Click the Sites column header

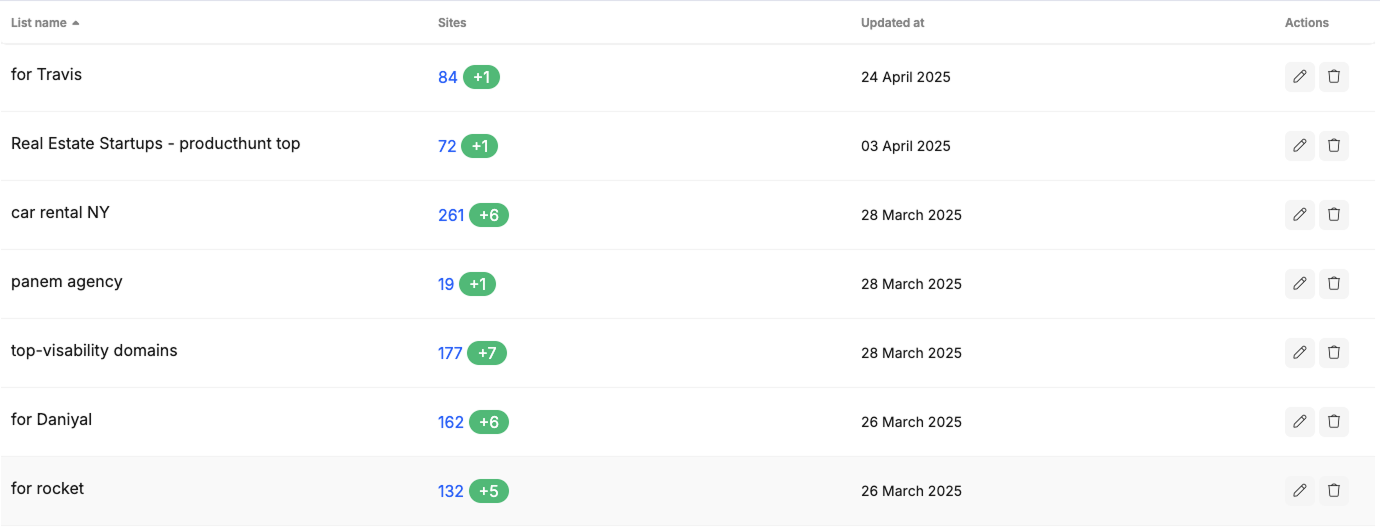[x=452, y=22]
